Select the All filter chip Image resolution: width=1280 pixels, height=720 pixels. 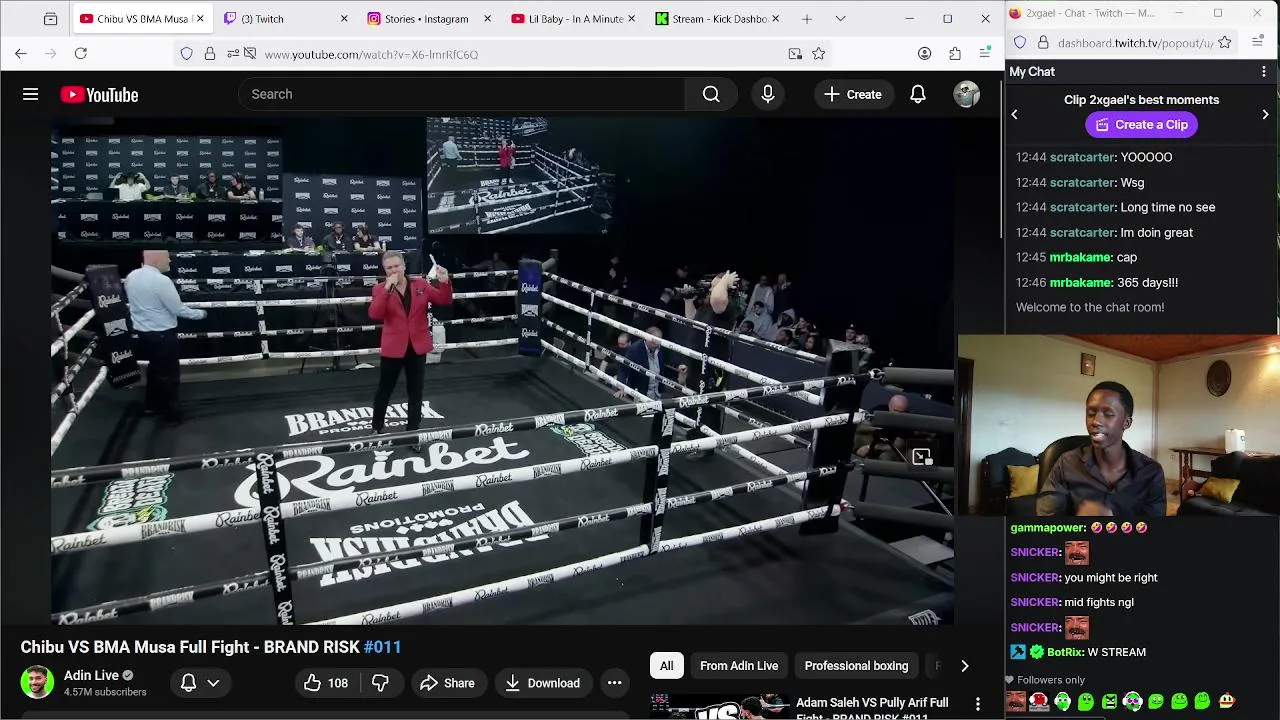pos(666,666)
